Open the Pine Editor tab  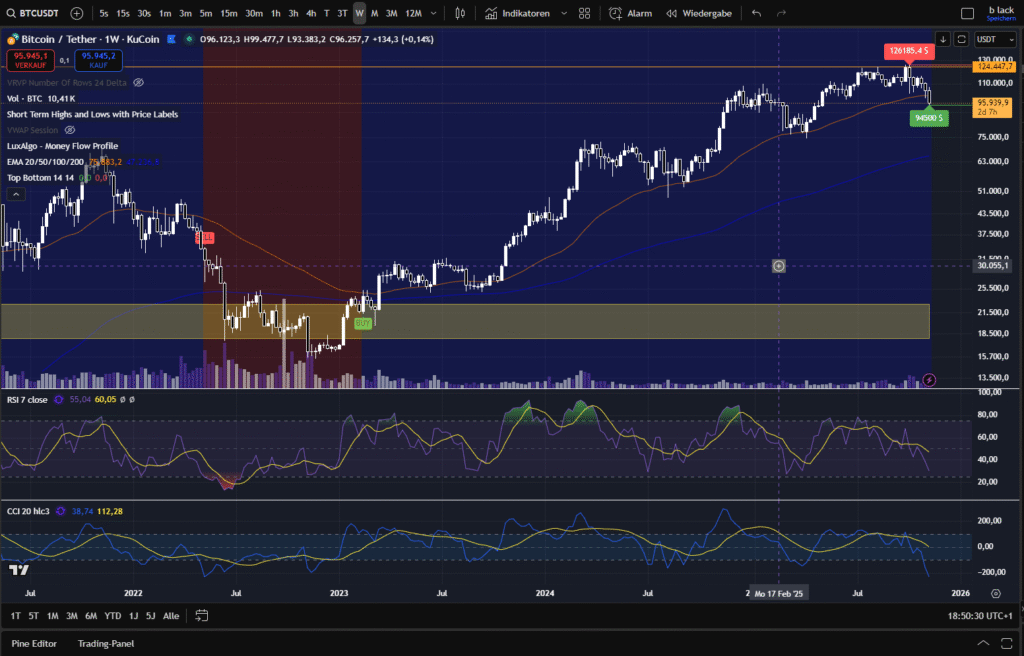point(34,644)
